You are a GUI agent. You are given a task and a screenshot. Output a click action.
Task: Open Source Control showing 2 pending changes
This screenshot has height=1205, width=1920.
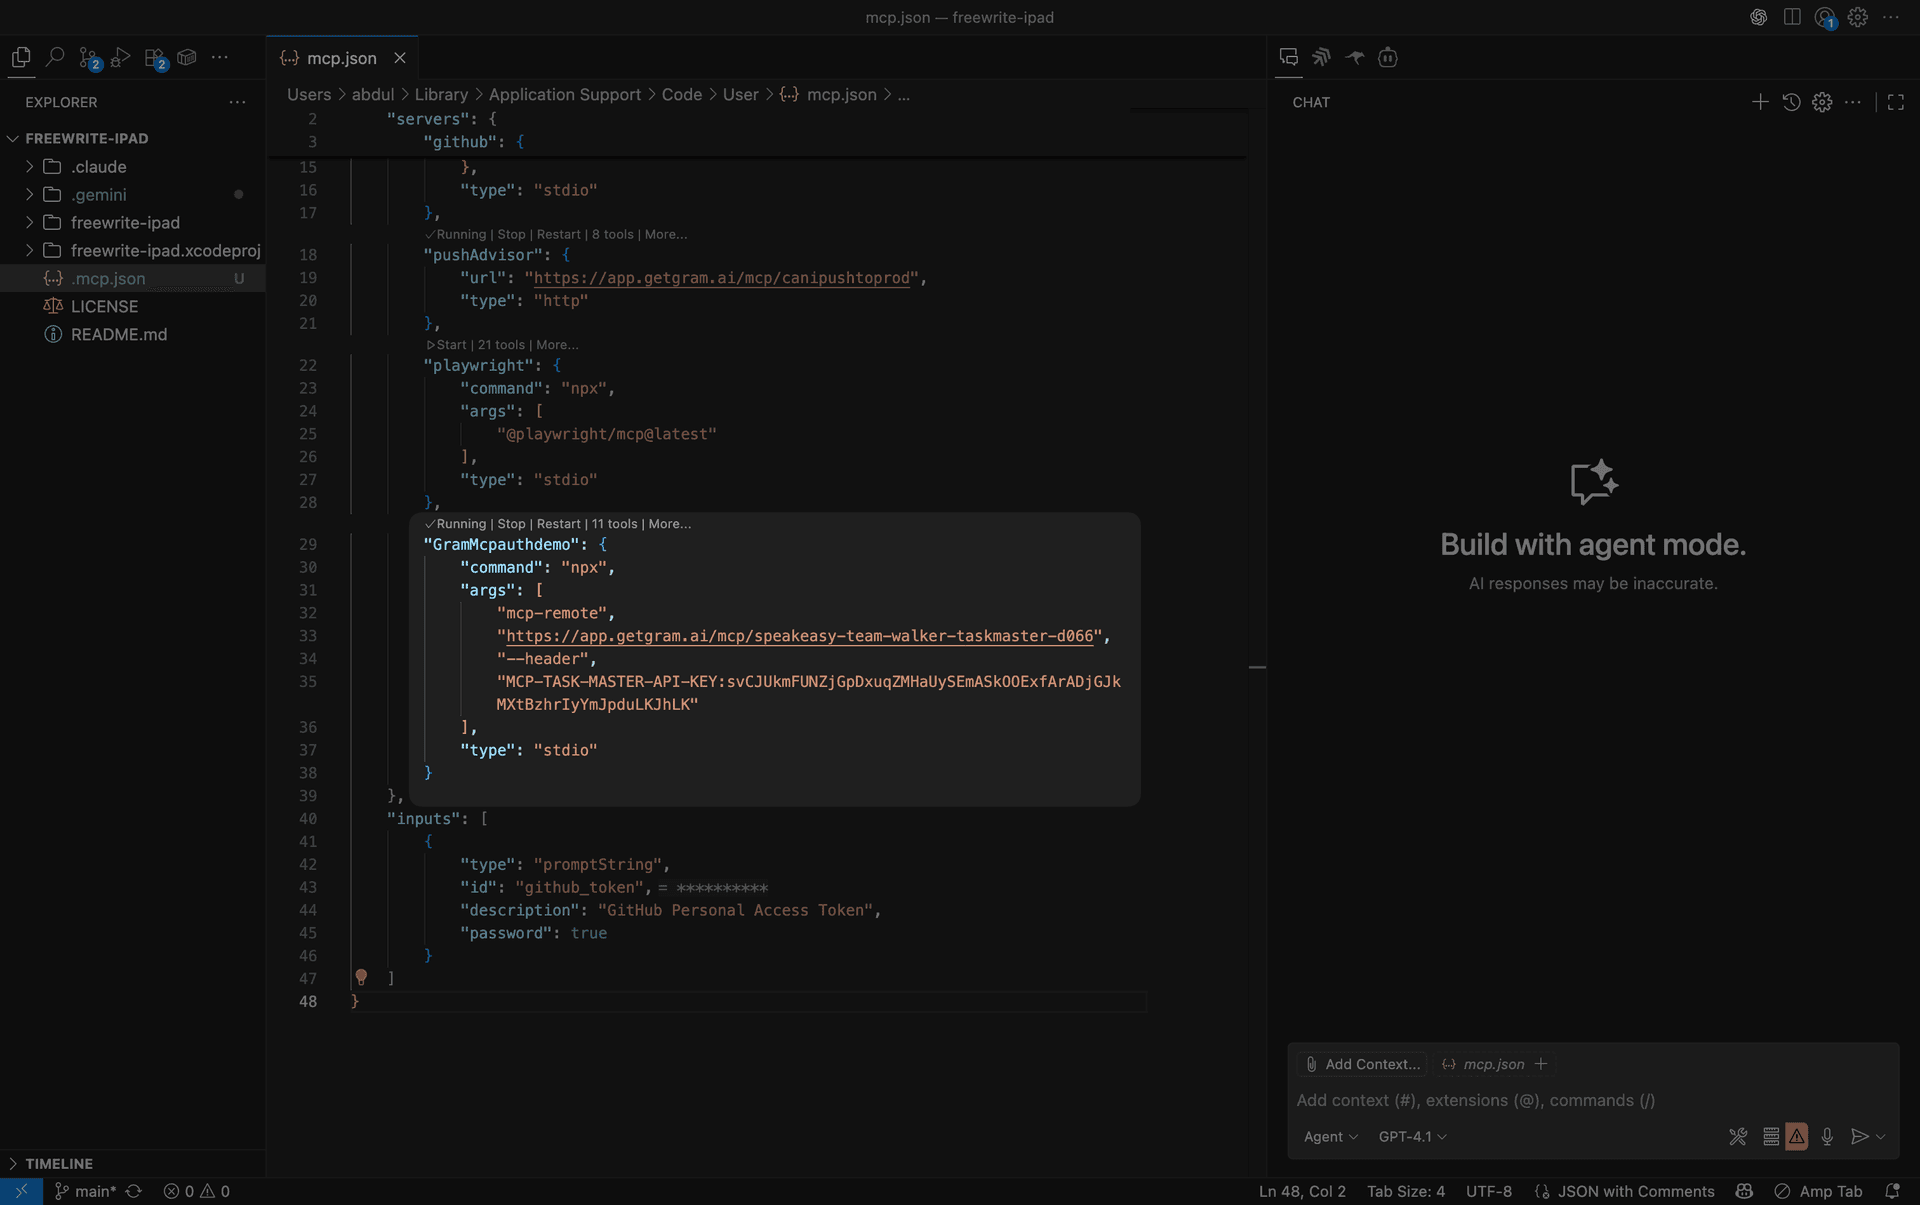point(90,57)
